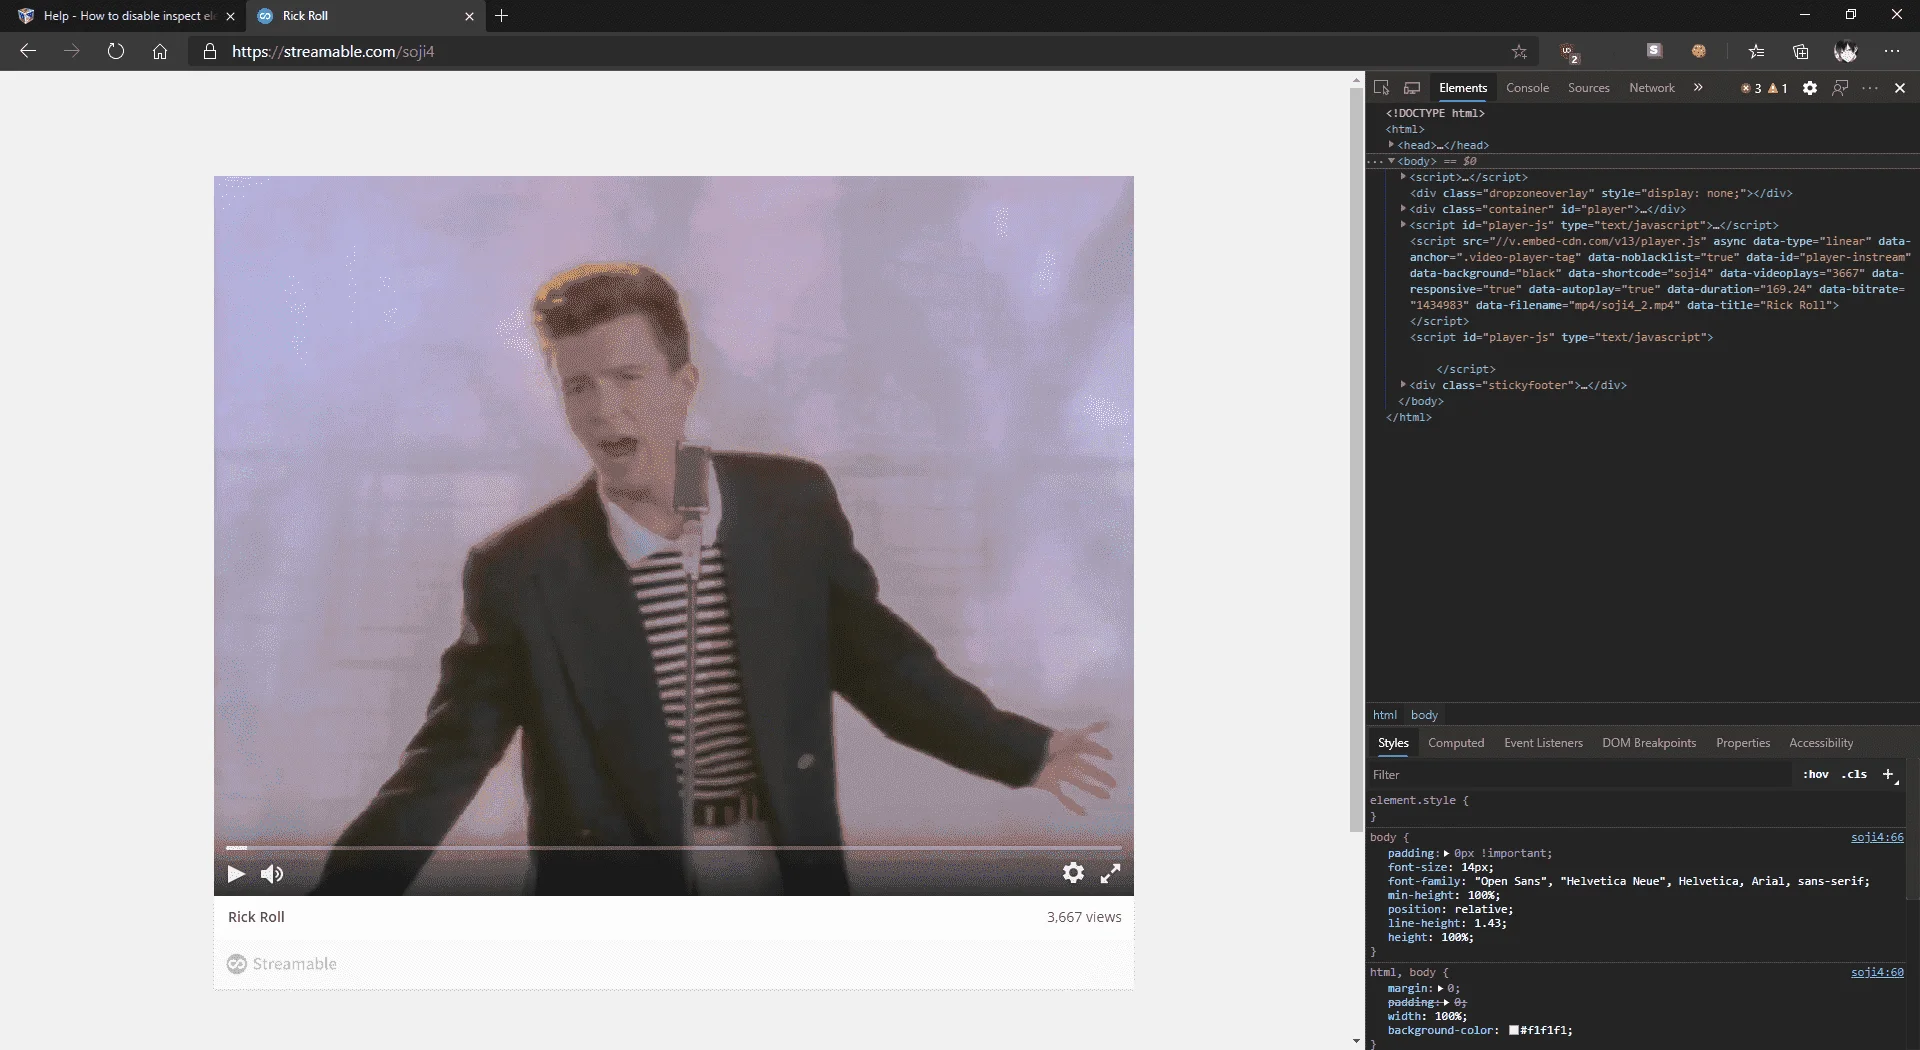Open the console warning count badge

click(x=1778, y=88)
